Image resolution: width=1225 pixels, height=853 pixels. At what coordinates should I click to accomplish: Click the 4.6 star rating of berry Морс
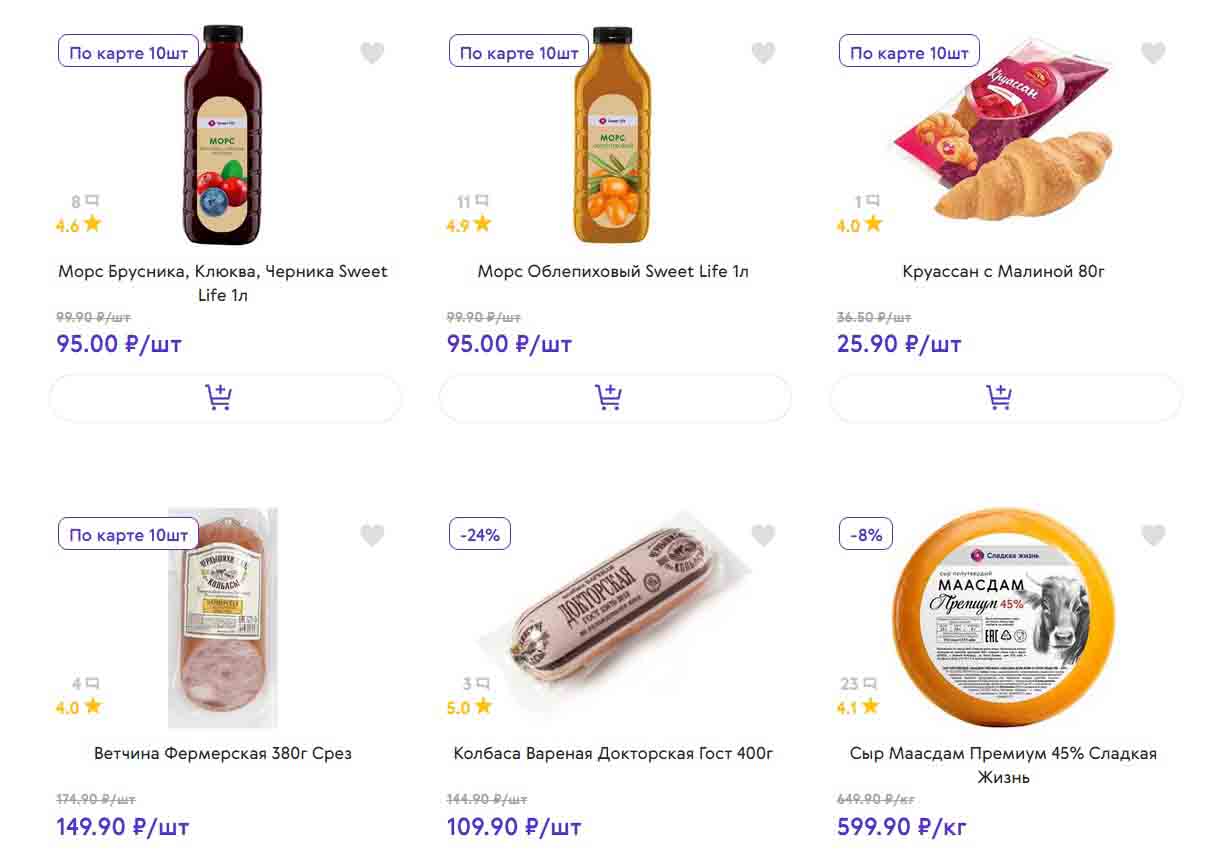pos(79,225)
